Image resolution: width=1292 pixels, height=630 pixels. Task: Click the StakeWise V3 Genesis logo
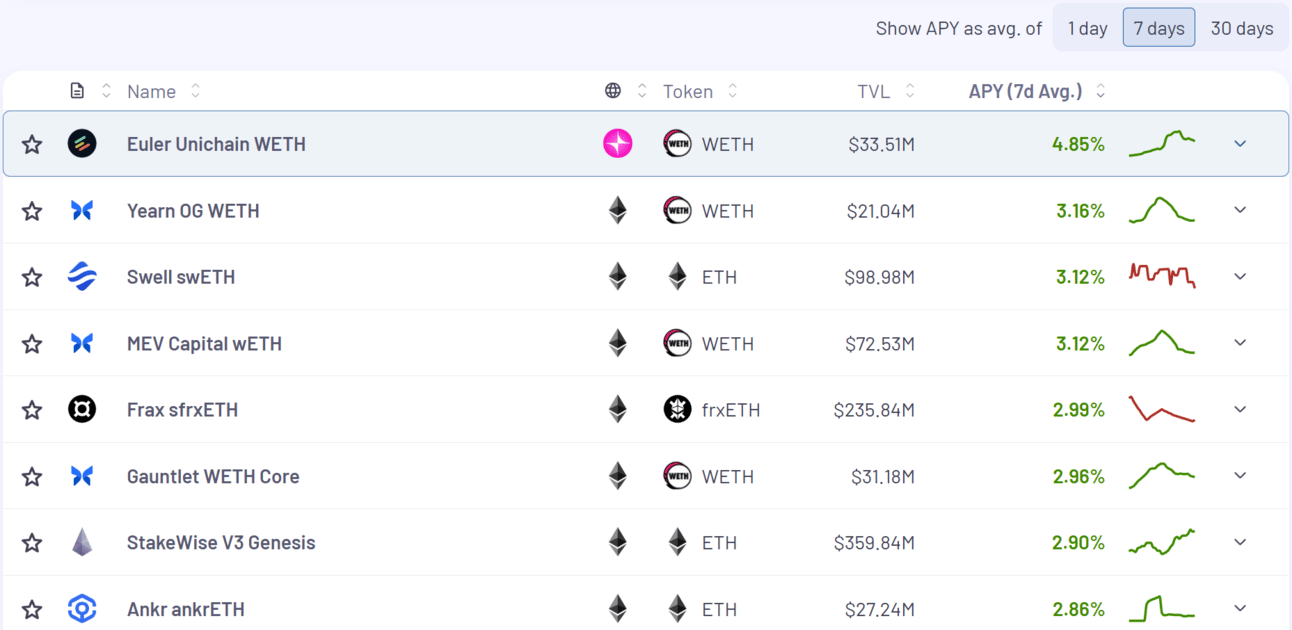(x=82, y=543)
